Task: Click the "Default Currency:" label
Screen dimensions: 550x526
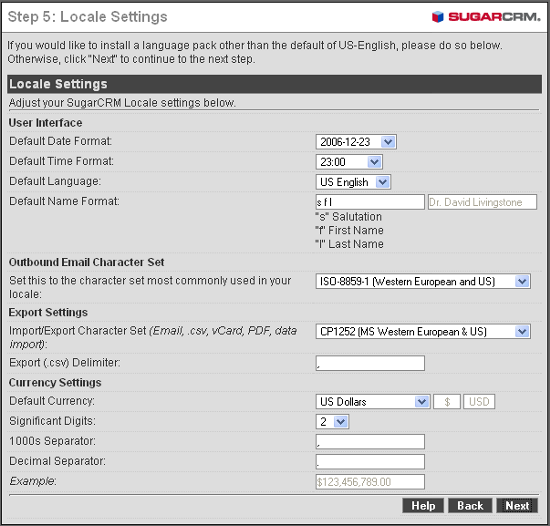Action: pos(52,401)
